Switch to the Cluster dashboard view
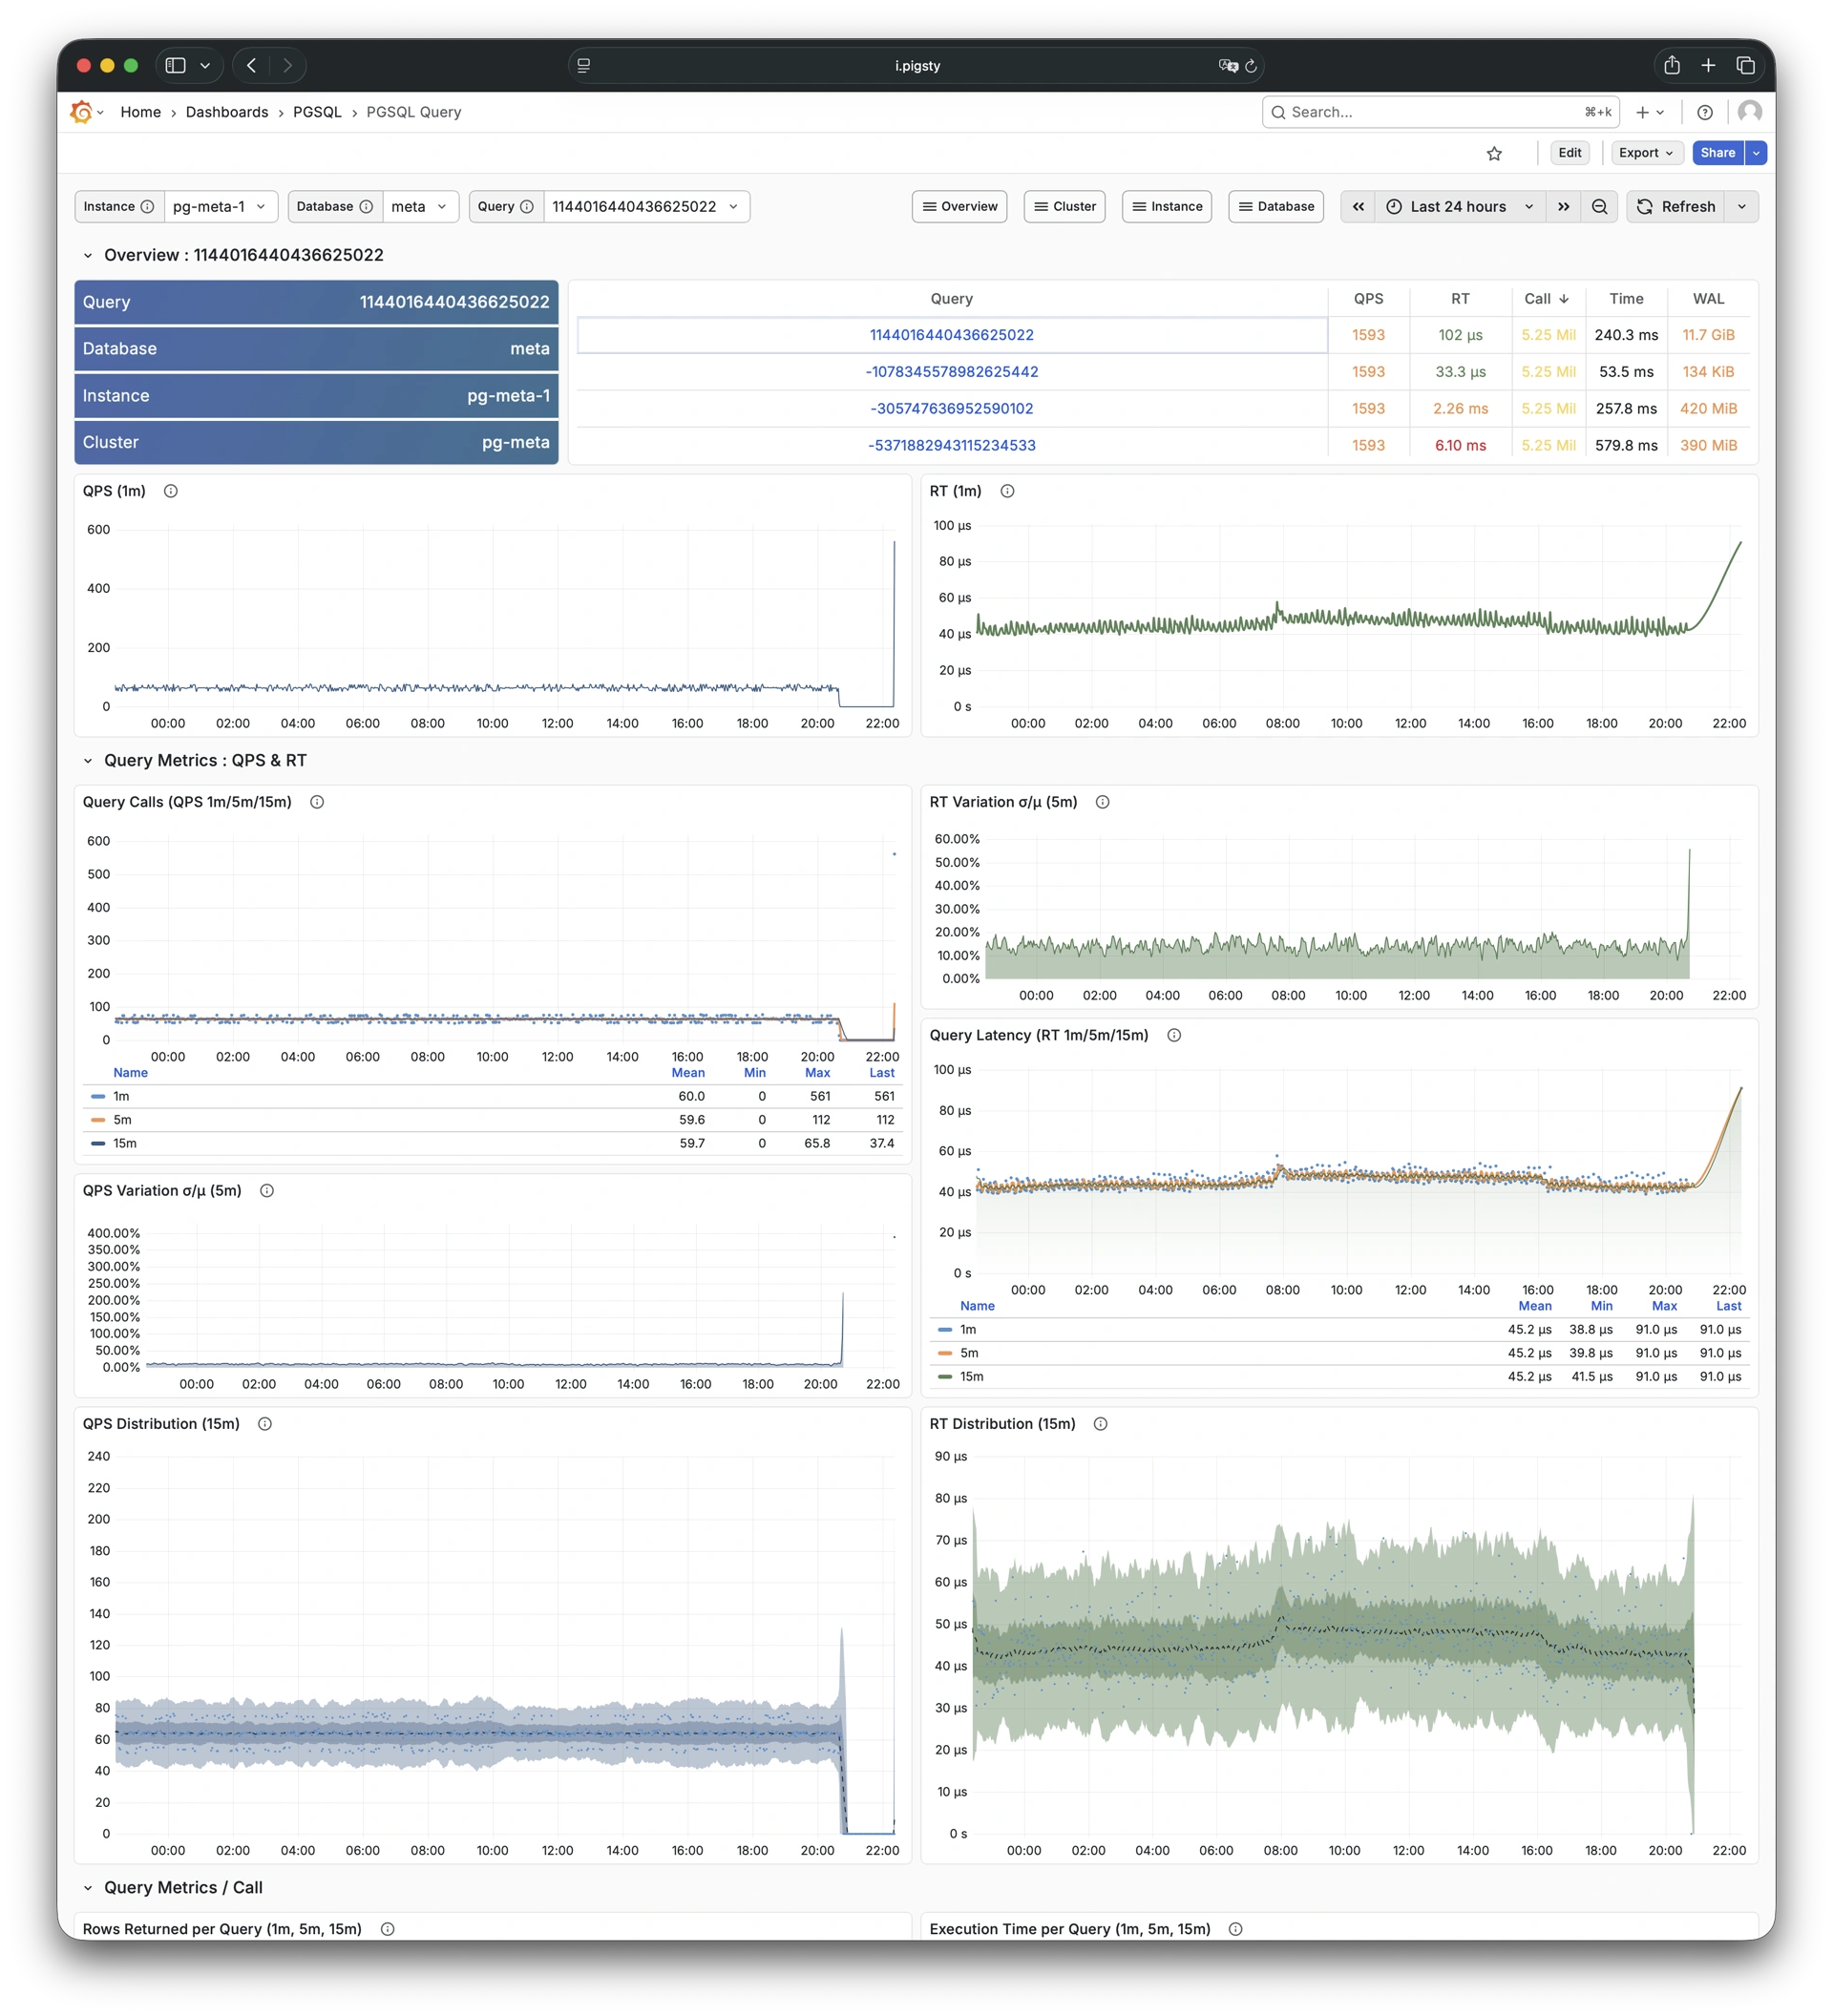 (x=1064, y=206)
